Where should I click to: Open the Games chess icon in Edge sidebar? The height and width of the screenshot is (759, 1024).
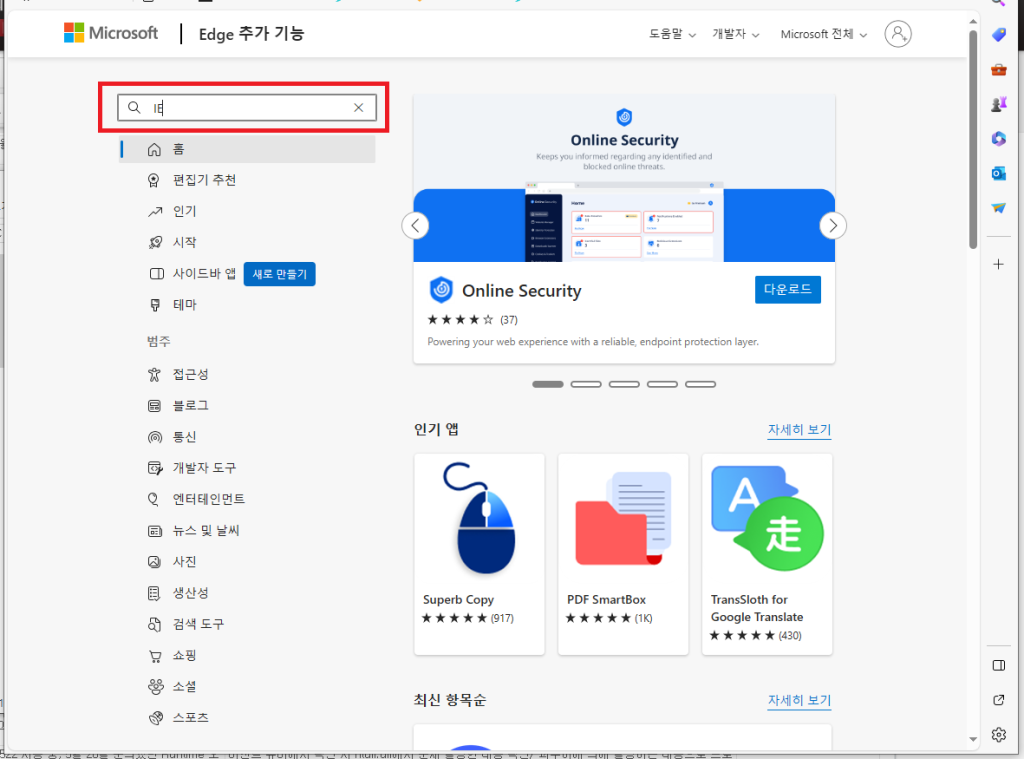[999, 104]
